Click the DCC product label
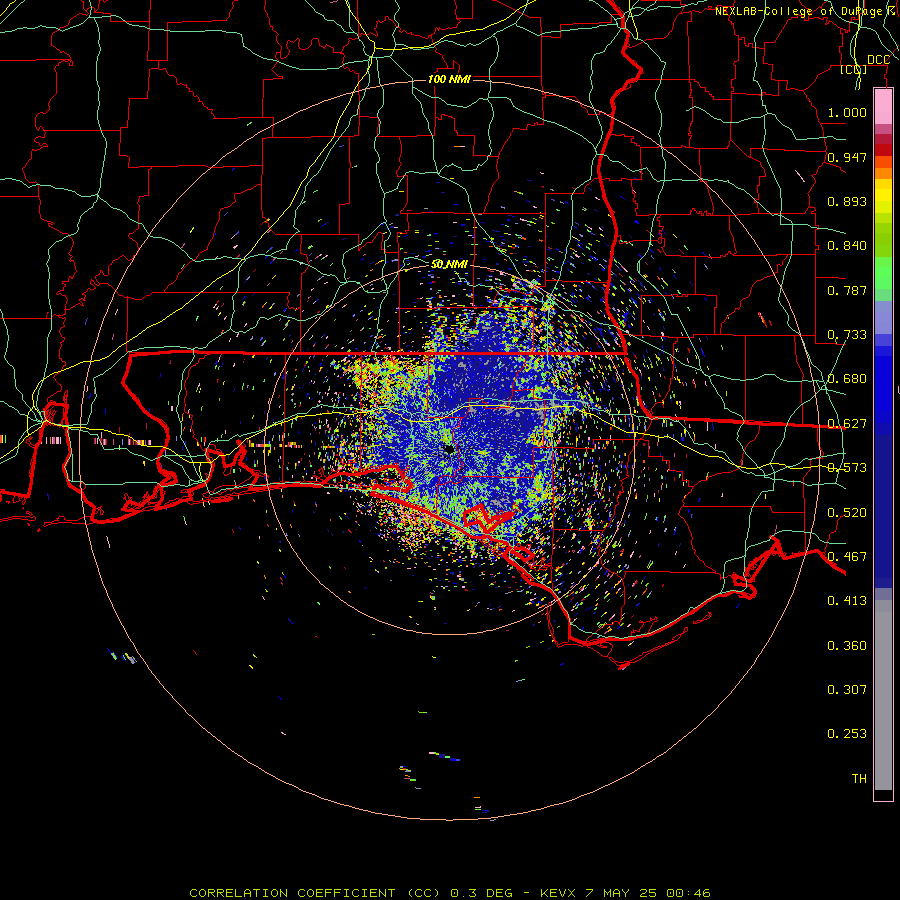Viewport: 900px width, 900px height. pyautogui.click(x=878, y=60)
